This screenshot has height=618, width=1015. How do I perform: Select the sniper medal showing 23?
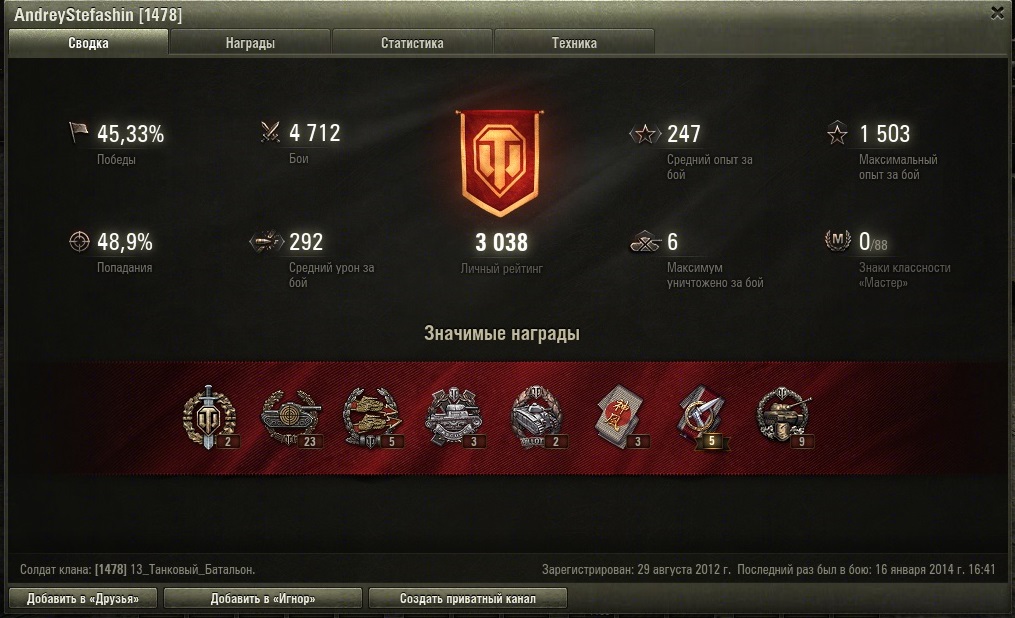pyautogui.click(x=291, y=418)
